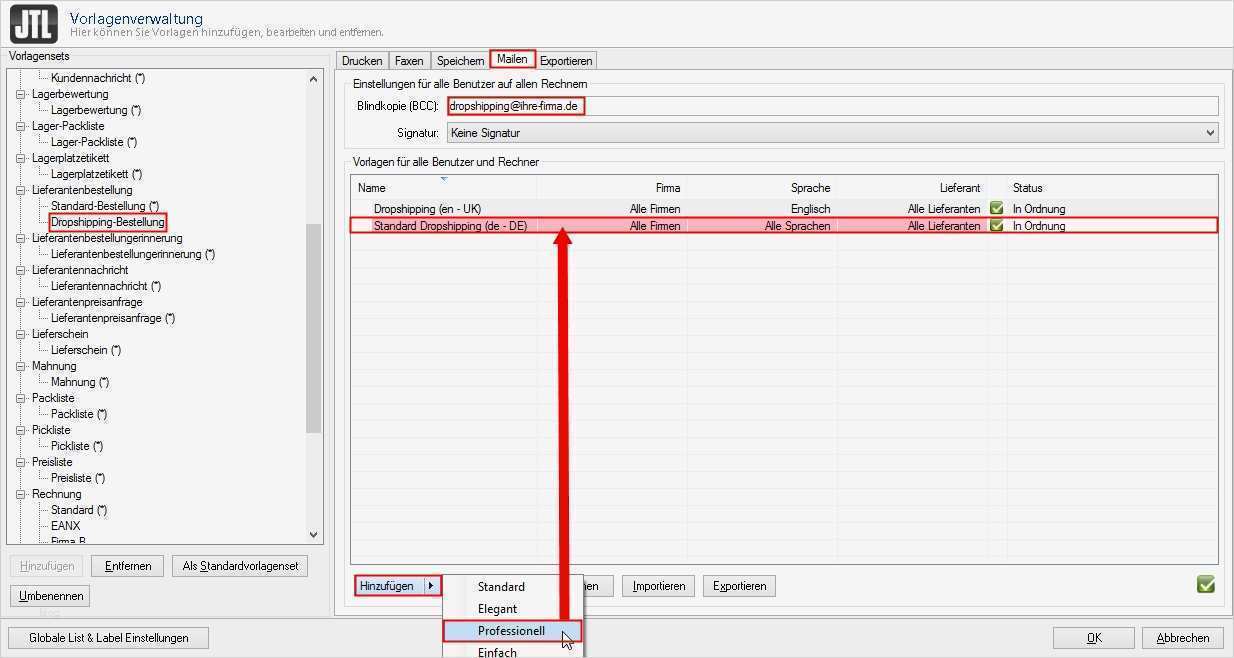Collapse the Lieferantenbestellung tree node
Viewport: 1234px width, 658px height.
[20, 190]
